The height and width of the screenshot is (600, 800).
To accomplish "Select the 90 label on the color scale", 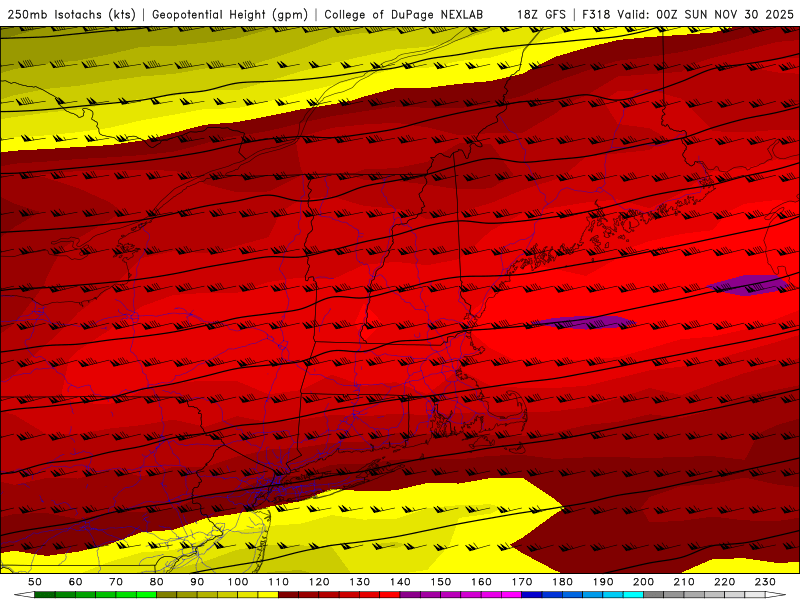I will pyautogui.click(x=197, y=582).
